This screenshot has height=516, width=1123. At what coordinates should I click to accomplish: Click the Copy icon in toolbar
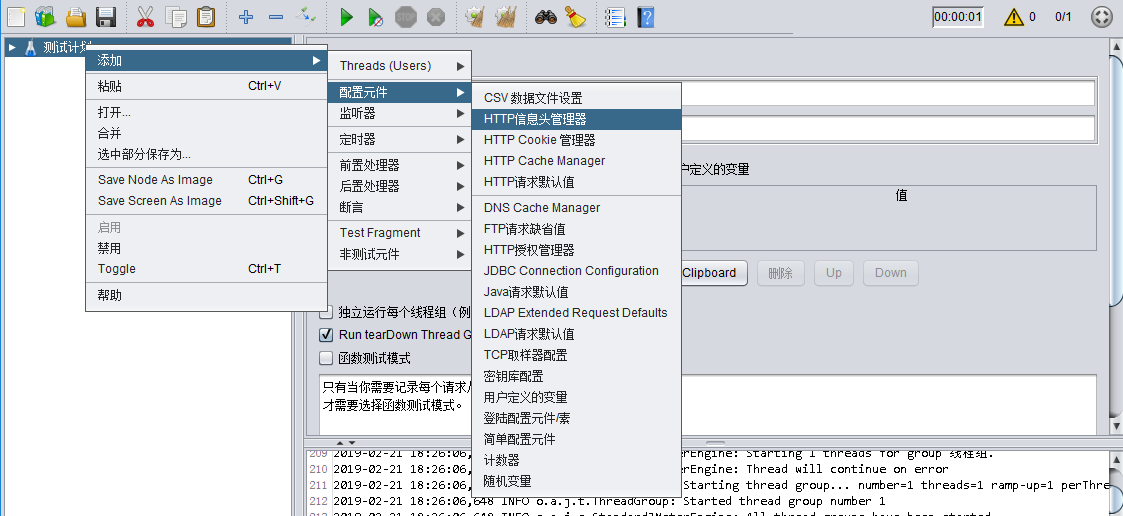coord(175,16)
